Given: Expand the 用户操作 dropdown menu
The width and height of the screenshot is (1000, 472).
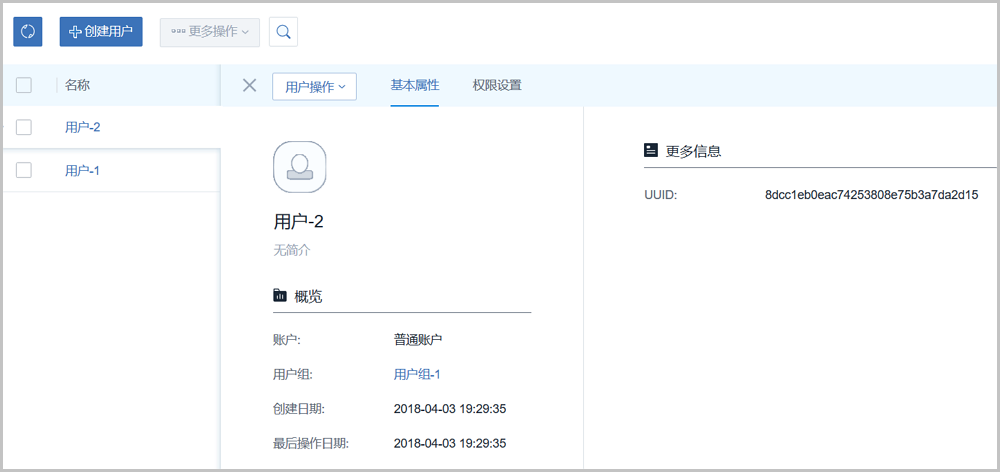Looking at the screenshot, I should tap(314, 87).
